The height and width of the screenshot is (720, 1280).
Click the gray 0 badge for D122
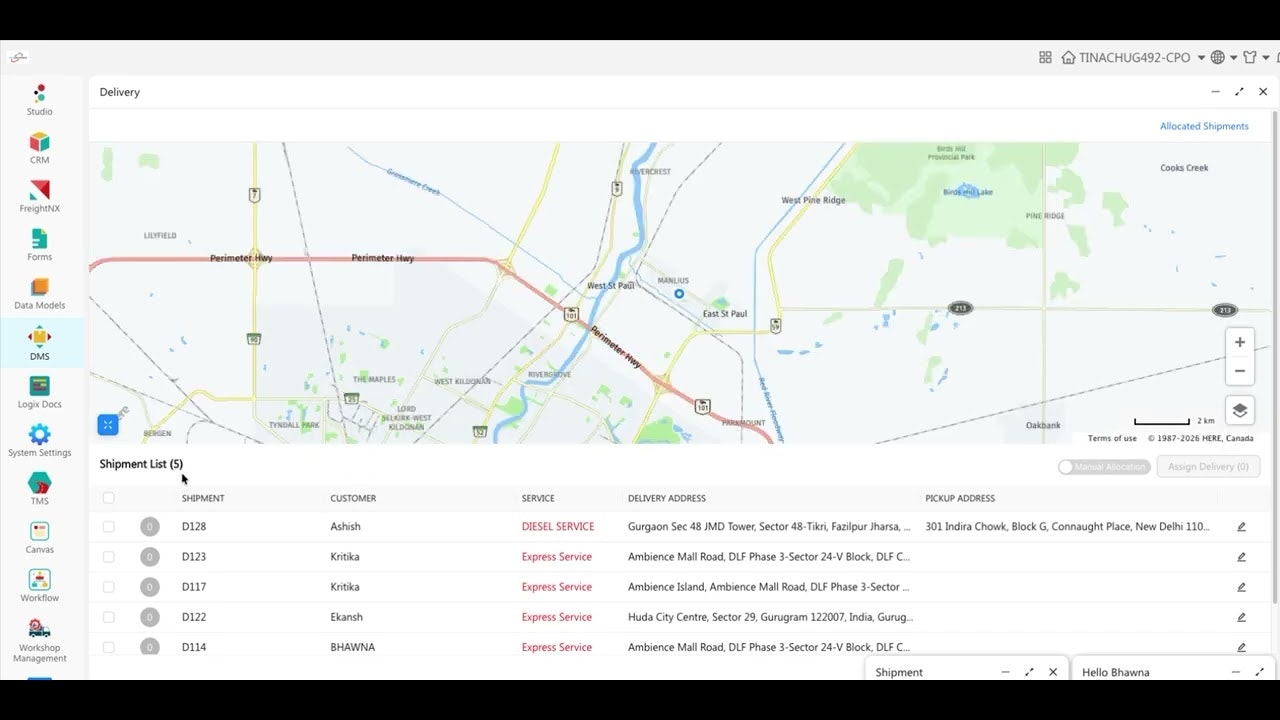[x=150, y=617]
